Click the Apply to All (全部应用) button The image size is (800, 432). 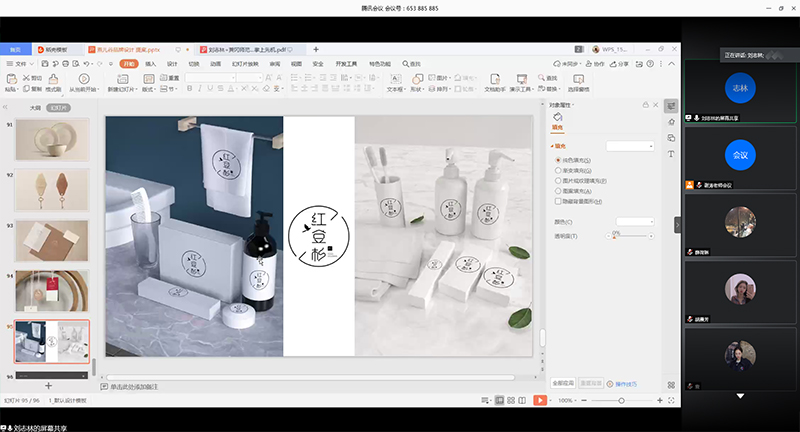[x=563, y=383]
